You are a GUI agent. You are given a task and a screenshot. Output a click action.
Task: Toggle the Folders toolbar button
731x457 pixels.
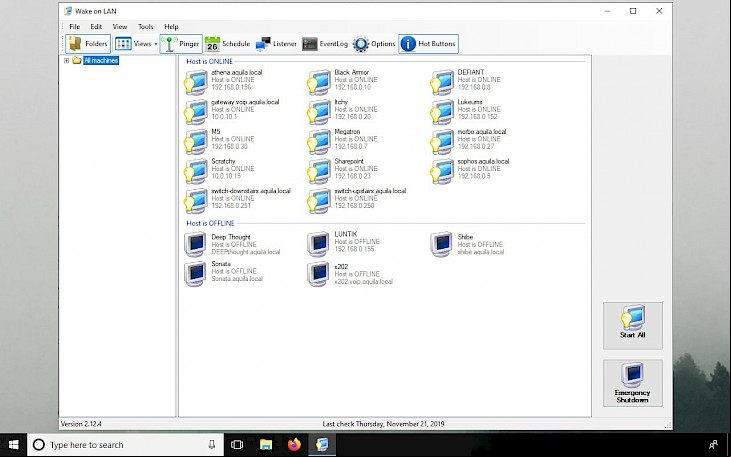(88, 44)
